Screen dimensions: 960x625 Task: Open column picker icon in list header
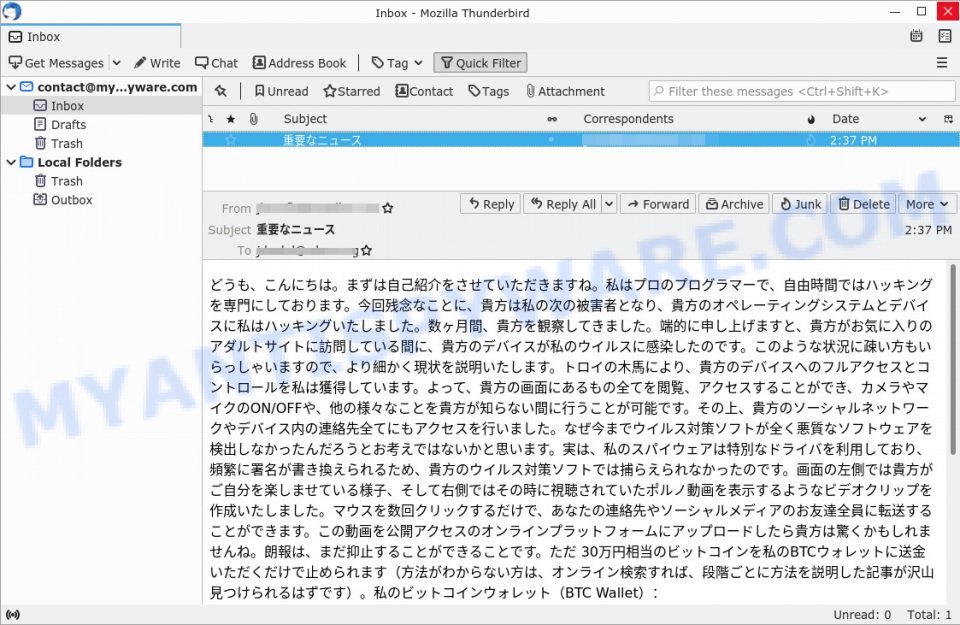[948, 119]
